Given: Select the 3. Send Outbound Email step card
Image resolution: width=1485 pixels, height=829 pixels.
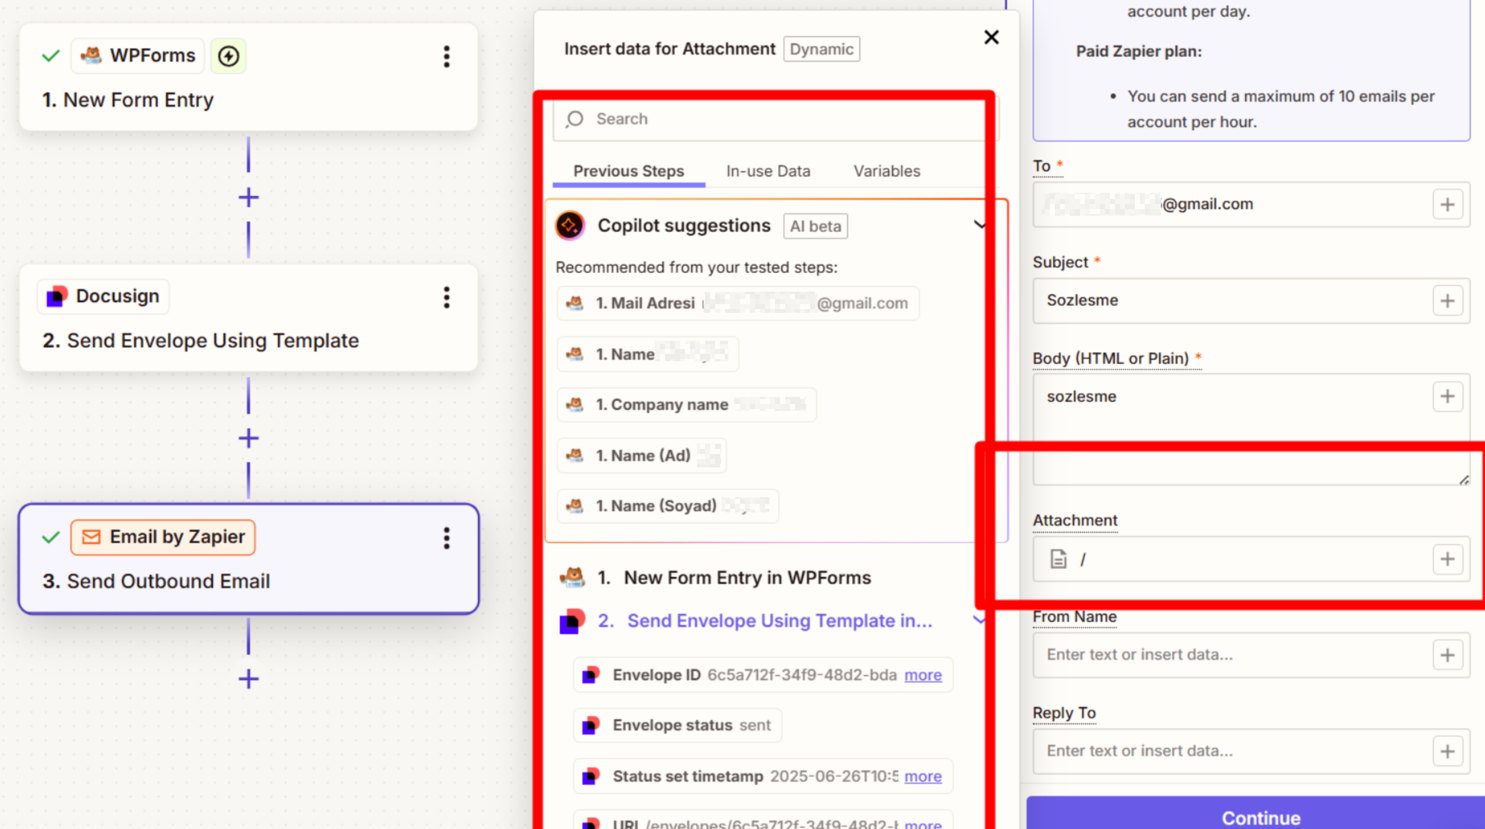Looking at the screenshot, I should 248,559.
